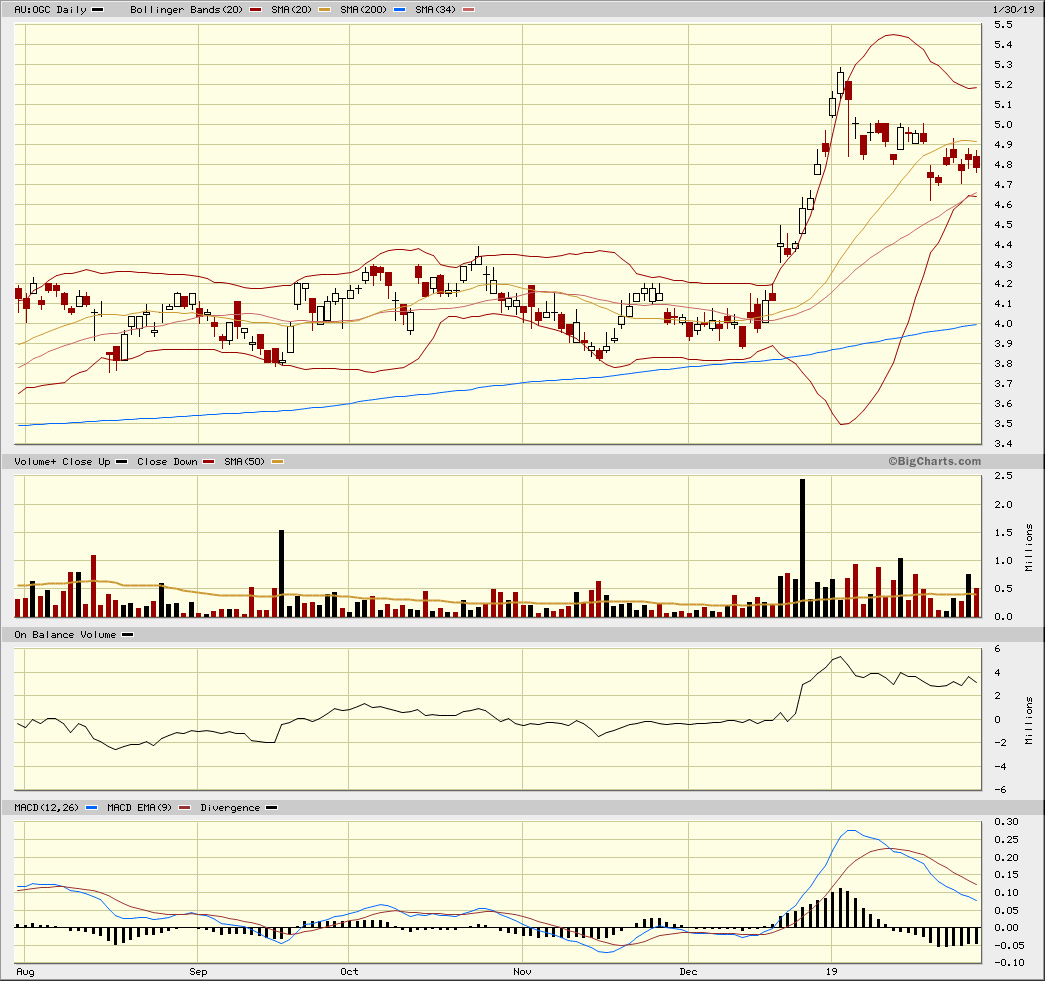Viewport: 1045px width, 981px height.
Task: Click the 6 On Balance Volume axis value
Action: click(997, 649)
